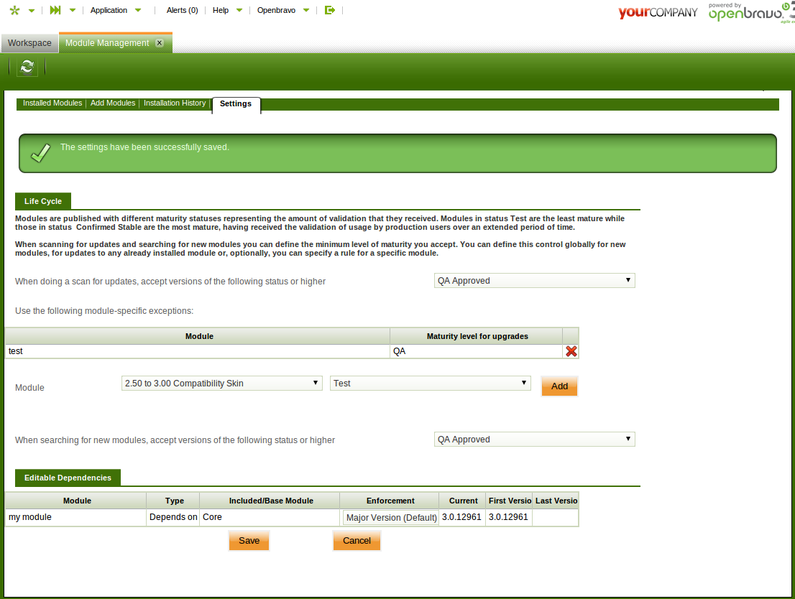Open the scan-for-updates maturity status dropdown
795x599 pixels.
534,281
